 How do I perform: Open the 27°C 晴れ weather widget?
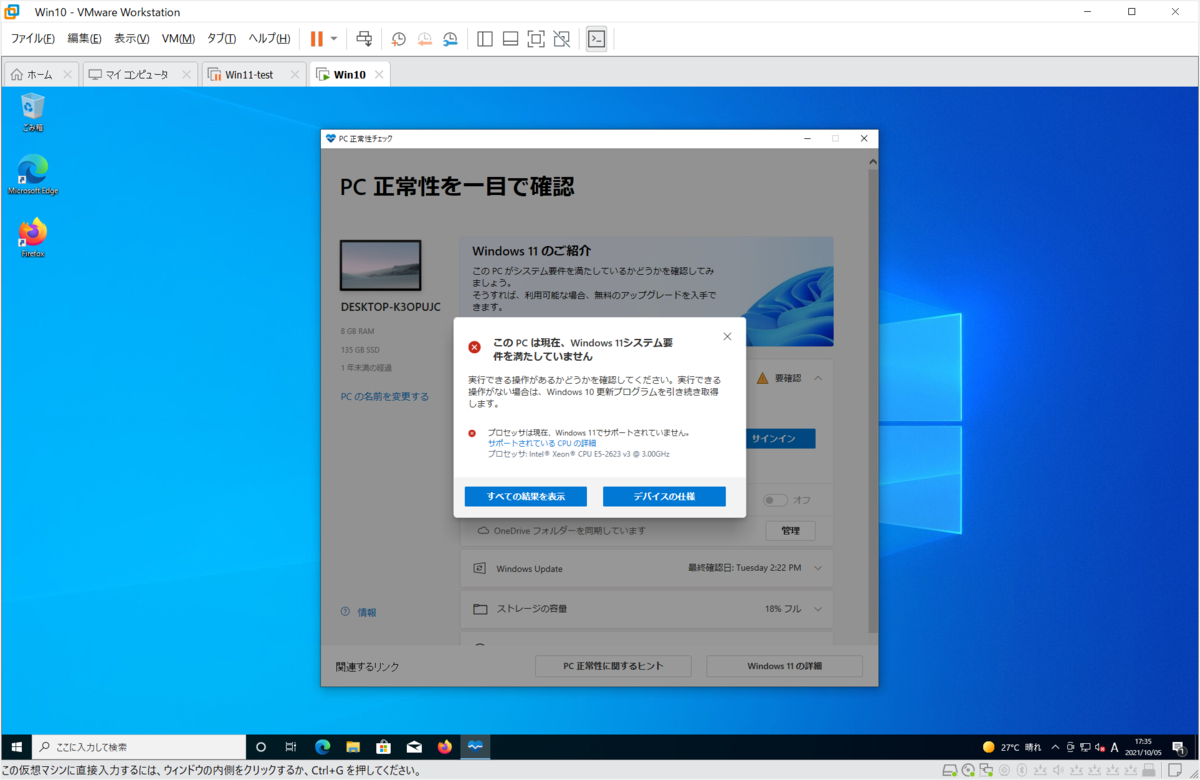(x=1011, y=747)
